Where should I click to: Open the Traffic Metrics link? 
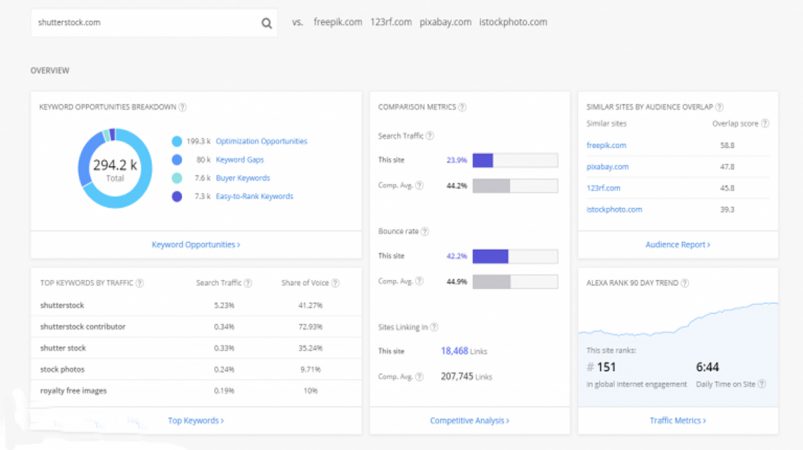point(678,421)
